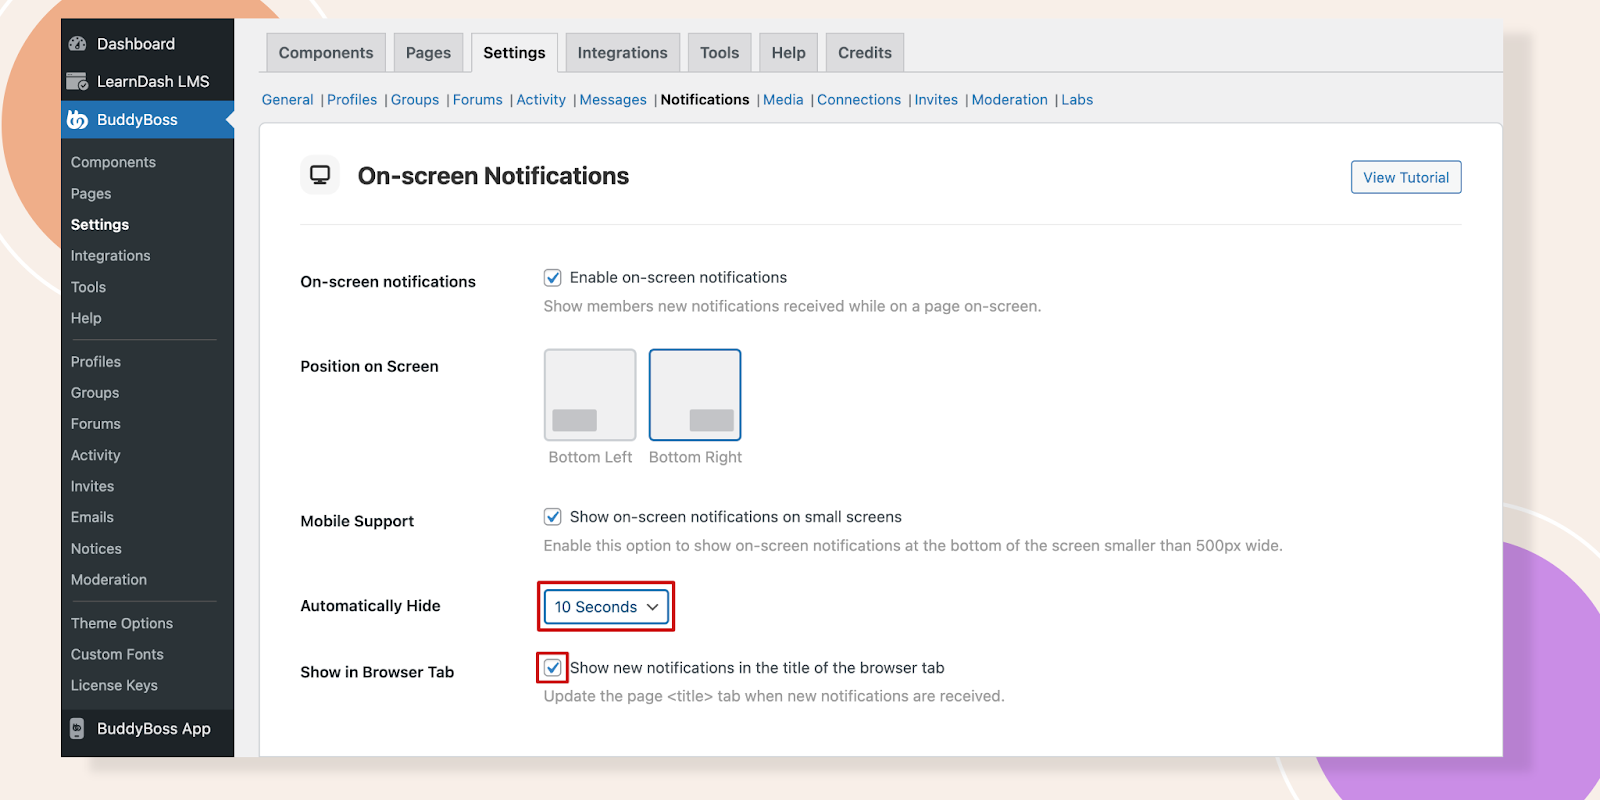Open the Connections settings sub-link
The image size is (1600, 800).
859,100
